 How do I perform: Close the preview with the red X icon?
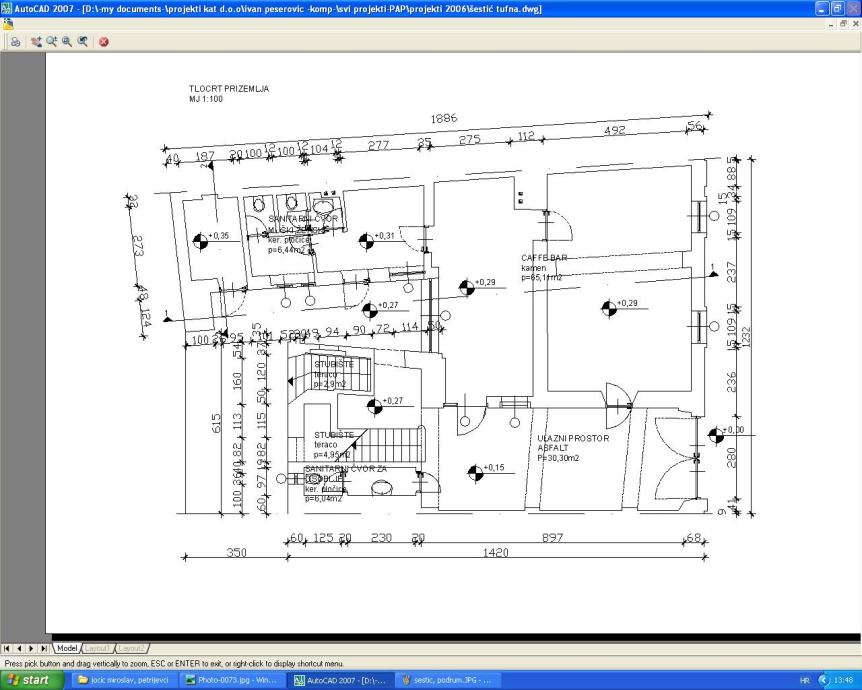pos(103,42)
